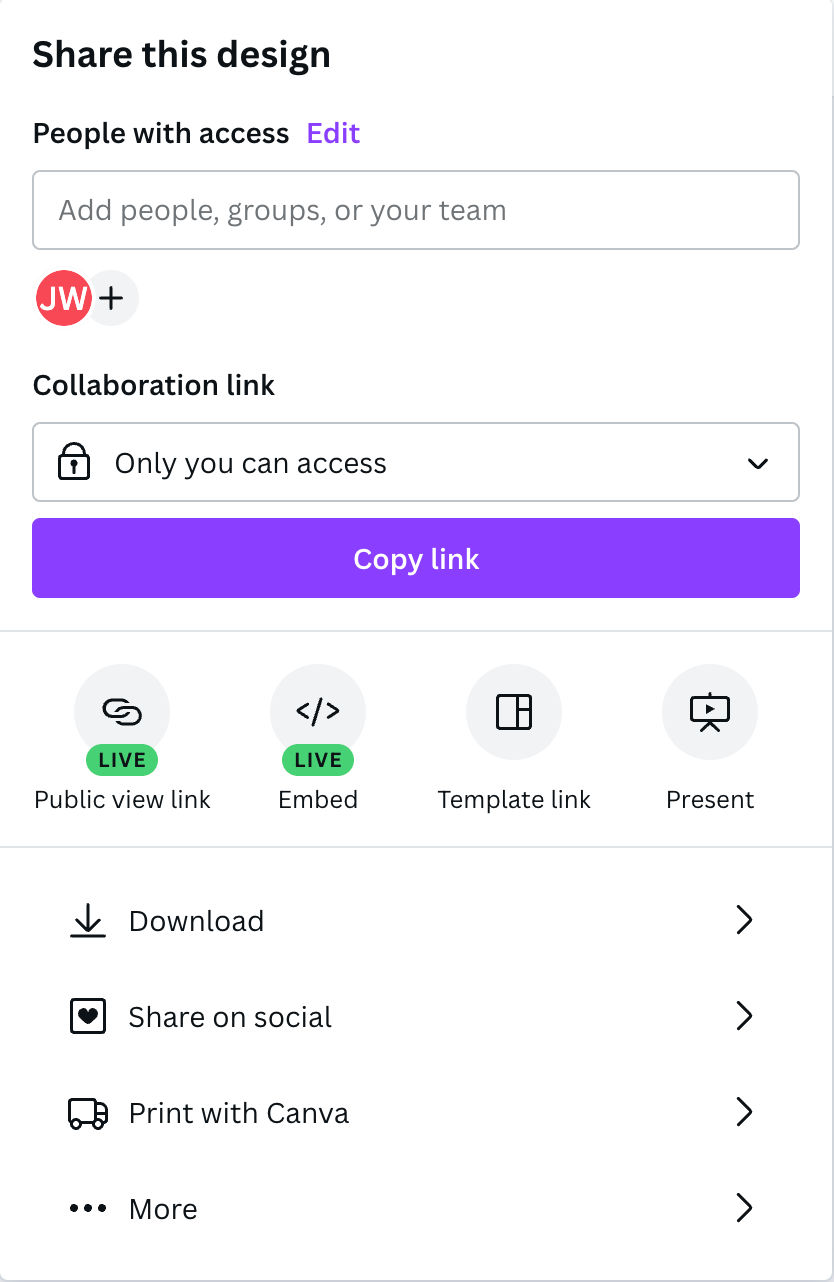Open Print with Canva options
This screenshot has height=1282, width=834.
tap(744, 1112)
